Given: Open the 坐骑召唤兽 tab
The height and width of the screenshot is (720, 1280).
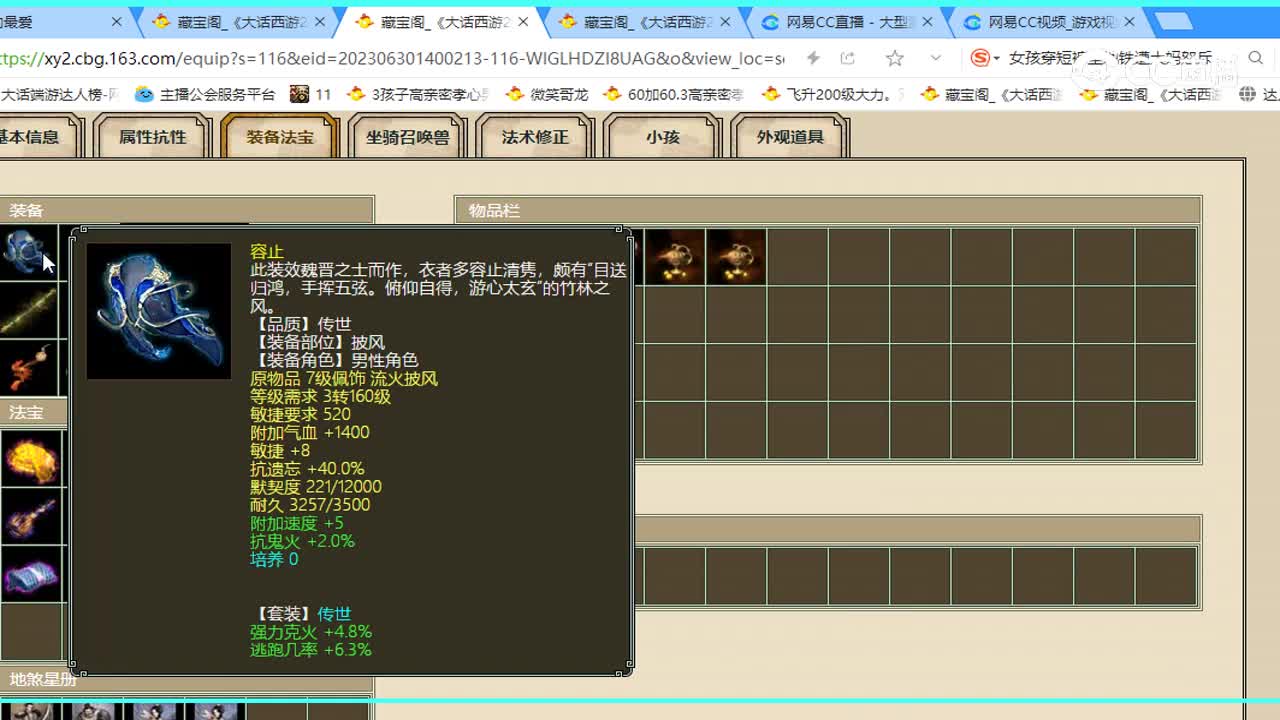Looking at the screenshot, I should point(407,137).
